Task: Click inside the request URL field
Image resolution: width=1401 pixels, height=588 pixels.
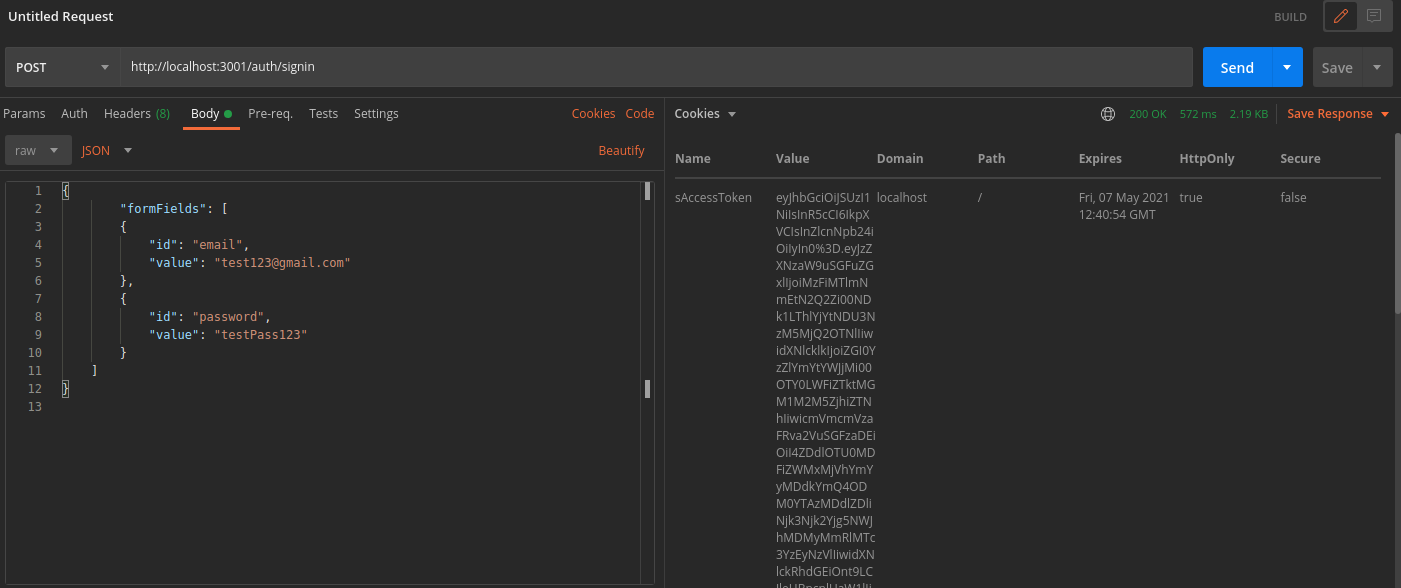Action: (400, 67)
